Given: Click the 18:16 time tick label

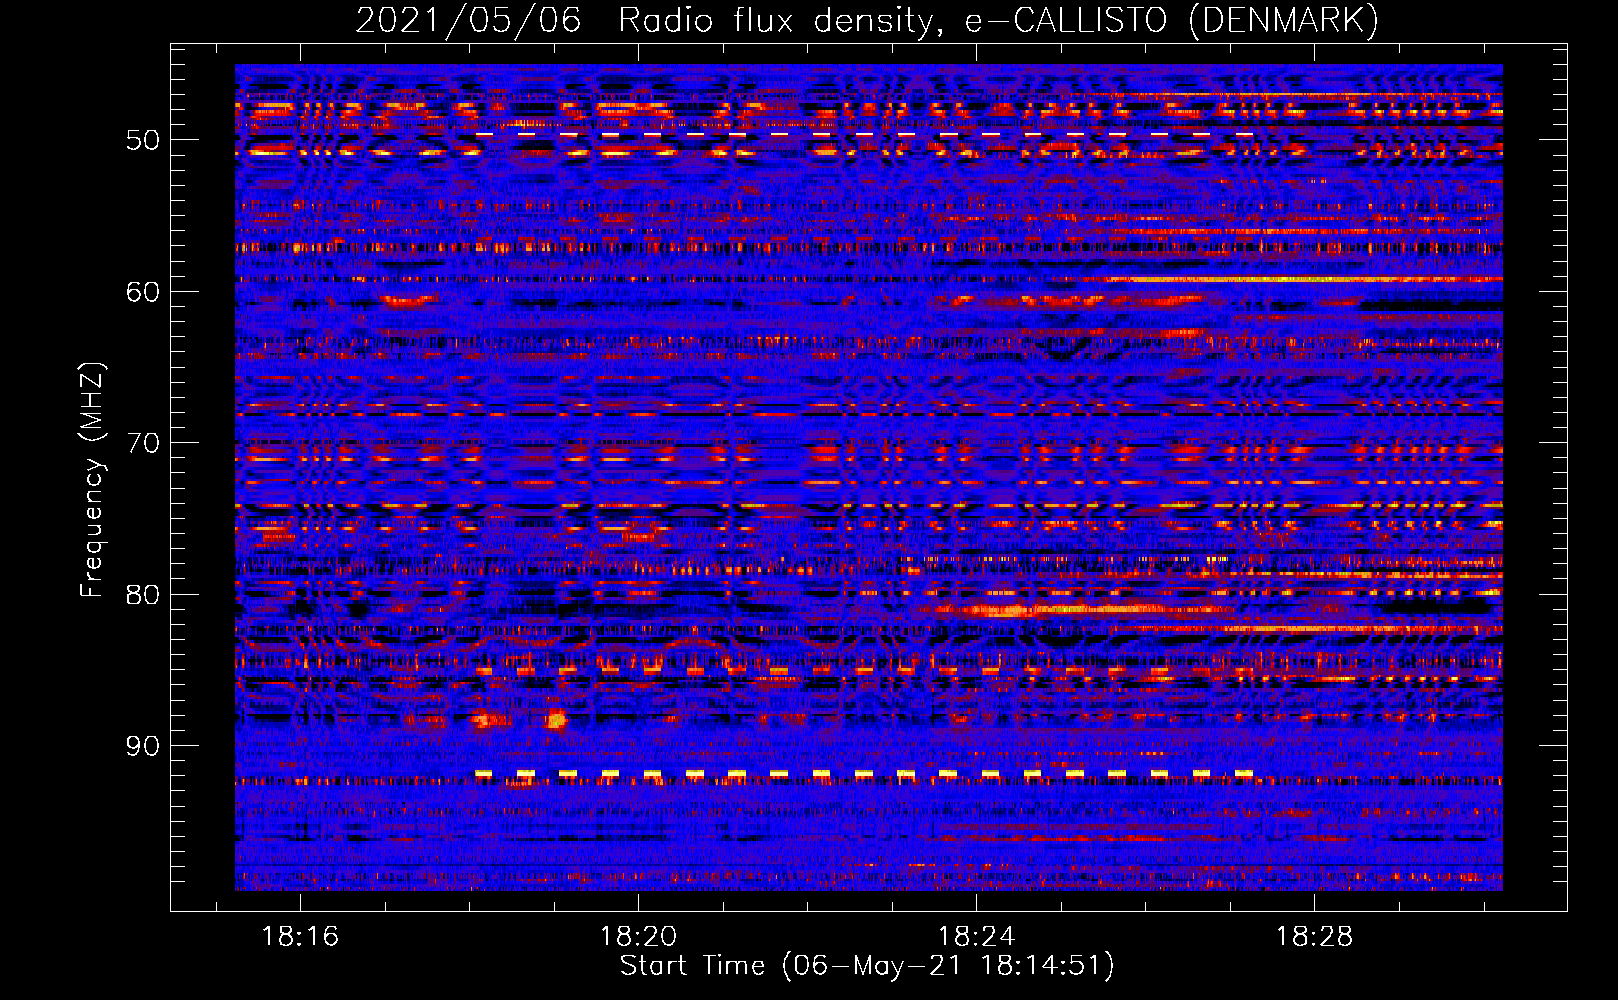Looking at the screenshot, I should point(300,937).
